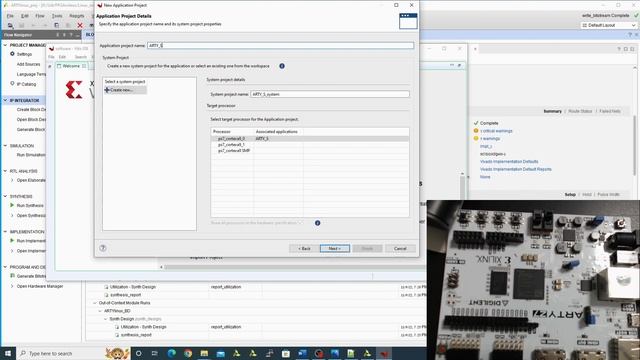Select ps7_cortexa9_0 processor row
Image resolution: width=640 pixels, height=360 pixels.
click(x=310, y=138)
